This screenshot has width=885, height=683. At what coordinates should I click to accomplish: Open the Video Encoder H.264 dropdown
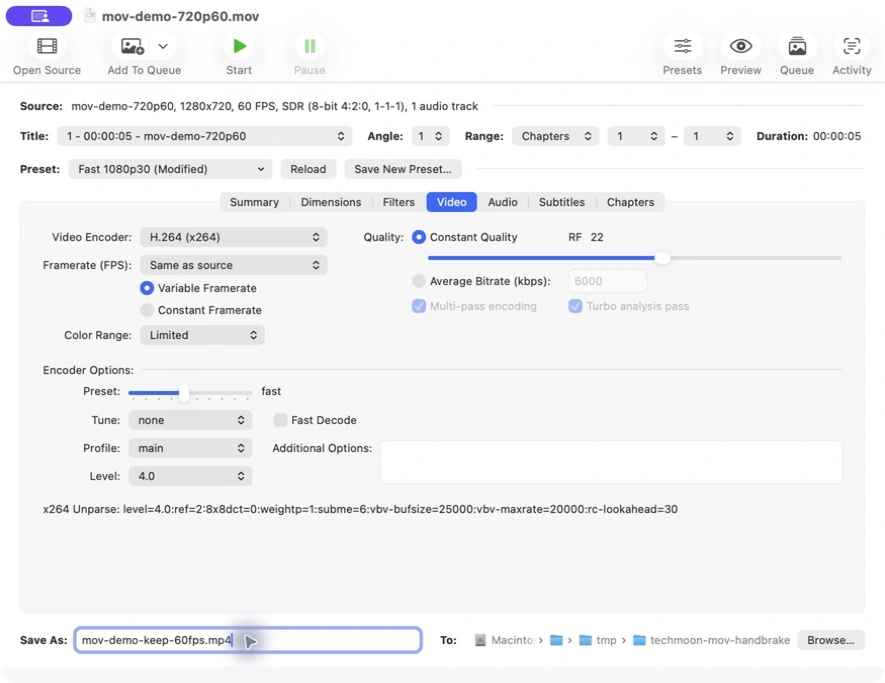(x=234, y=237)
